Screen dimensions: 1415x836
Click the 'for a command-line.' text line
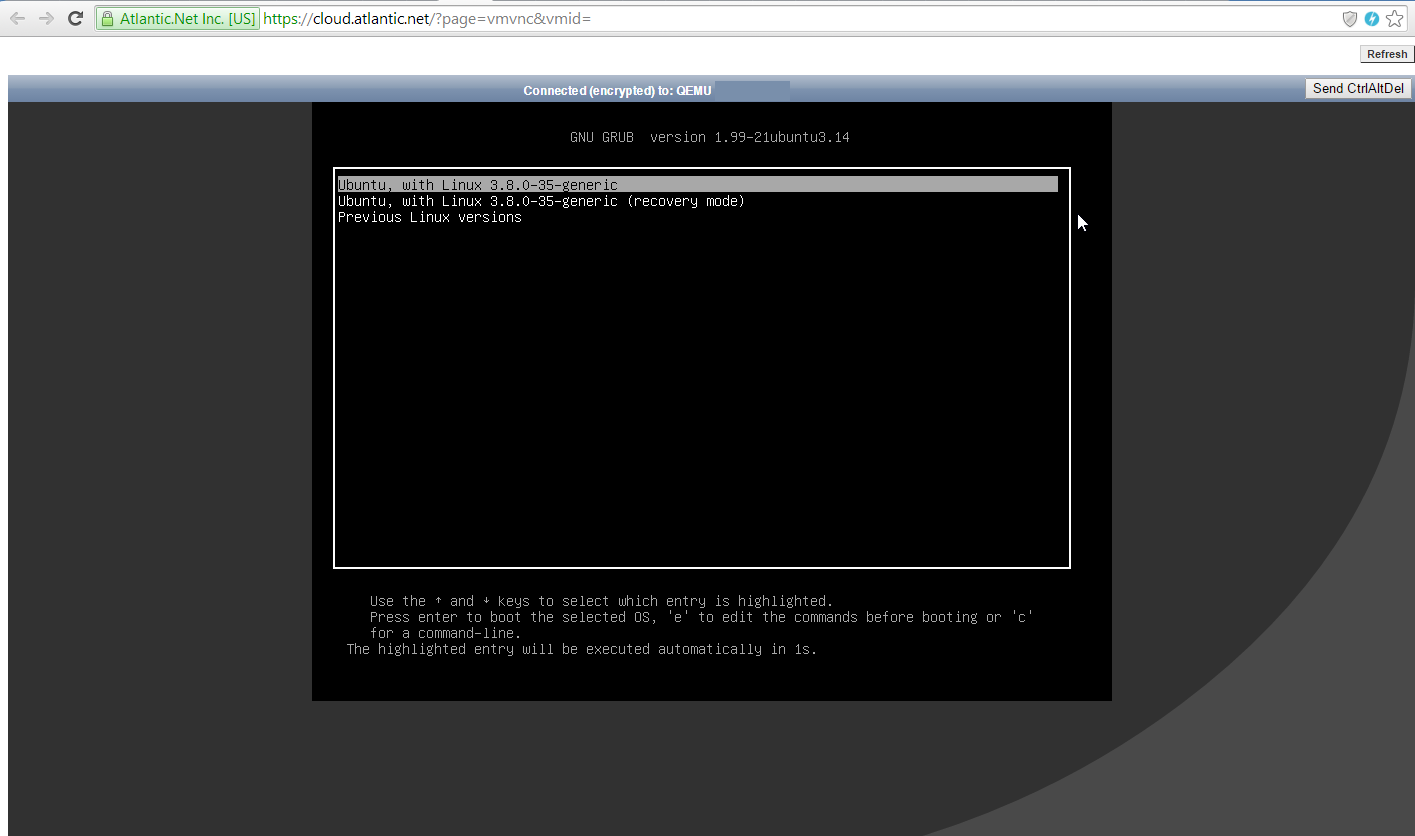[x=445, y=633]
